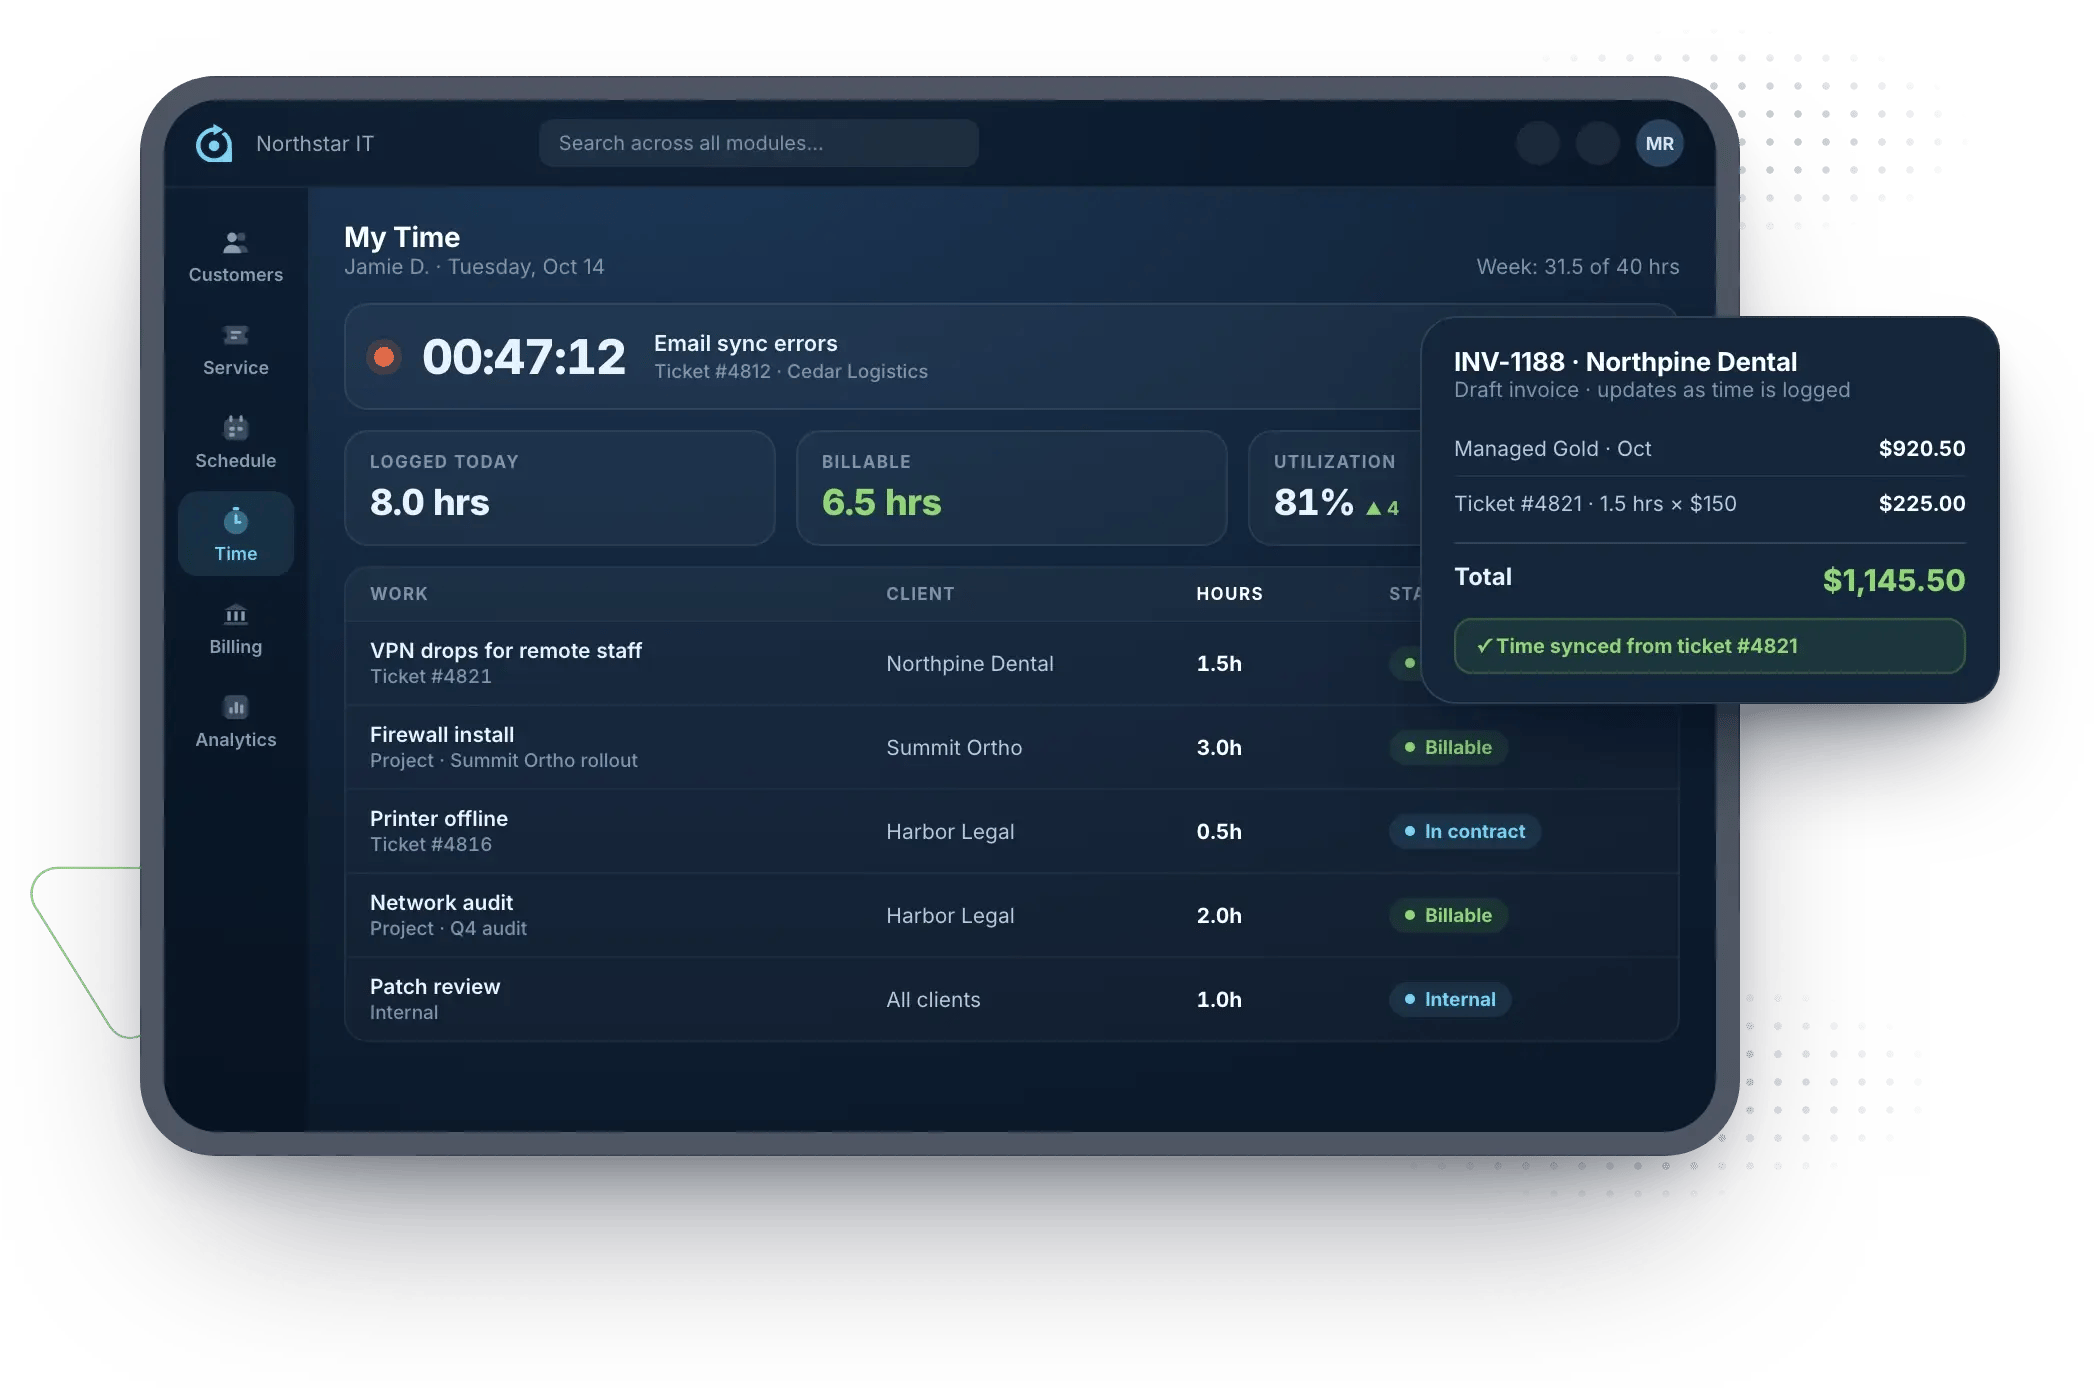2094x1388 pixels.
Task: Select the Time stopwatch icon
Action: [236, 520]
